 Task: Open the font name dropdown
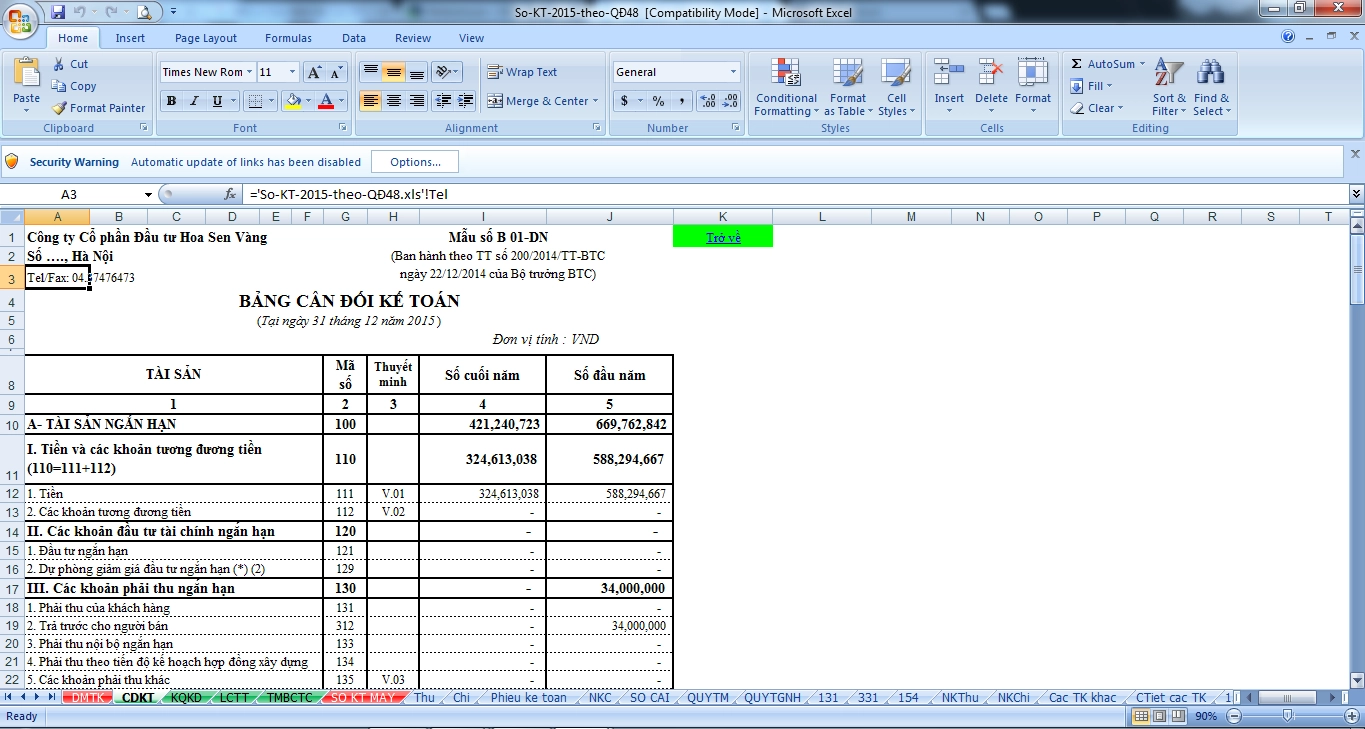[250, 72]
